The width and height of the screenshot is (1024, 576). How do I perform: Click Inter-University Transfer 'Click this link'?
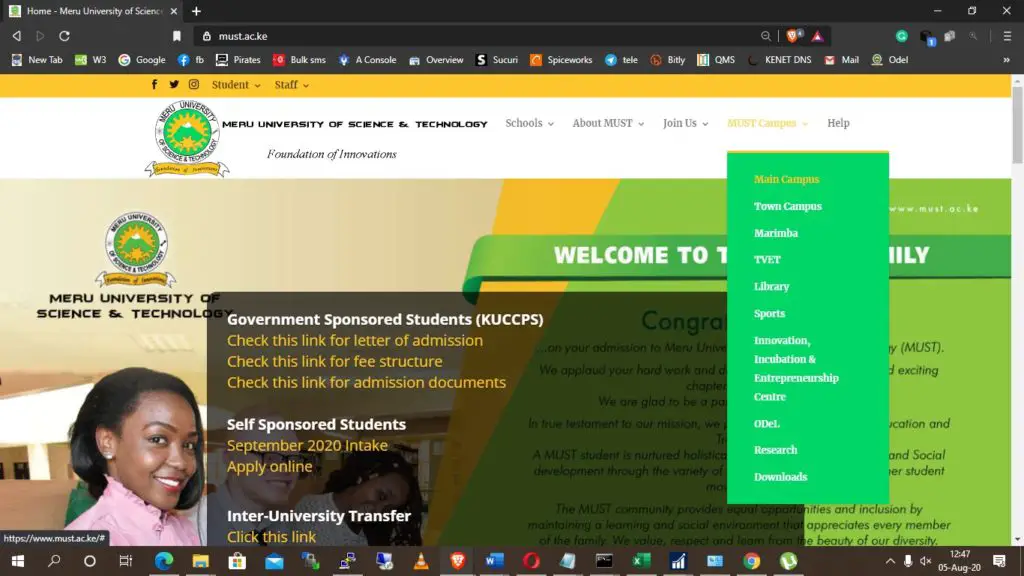(x=271, y=537)
